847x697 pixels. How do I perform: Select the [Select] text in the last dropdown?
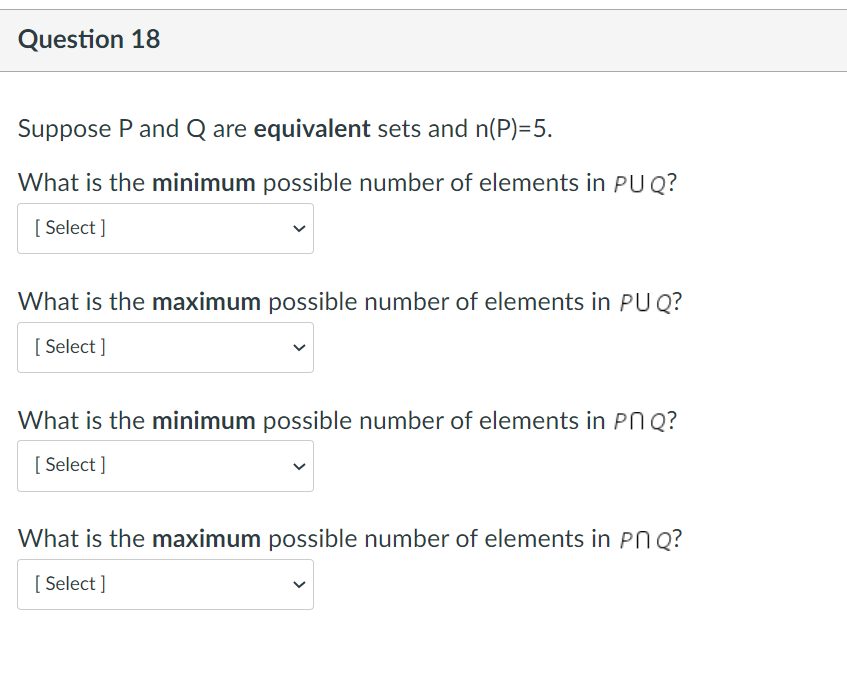point(68,583)
